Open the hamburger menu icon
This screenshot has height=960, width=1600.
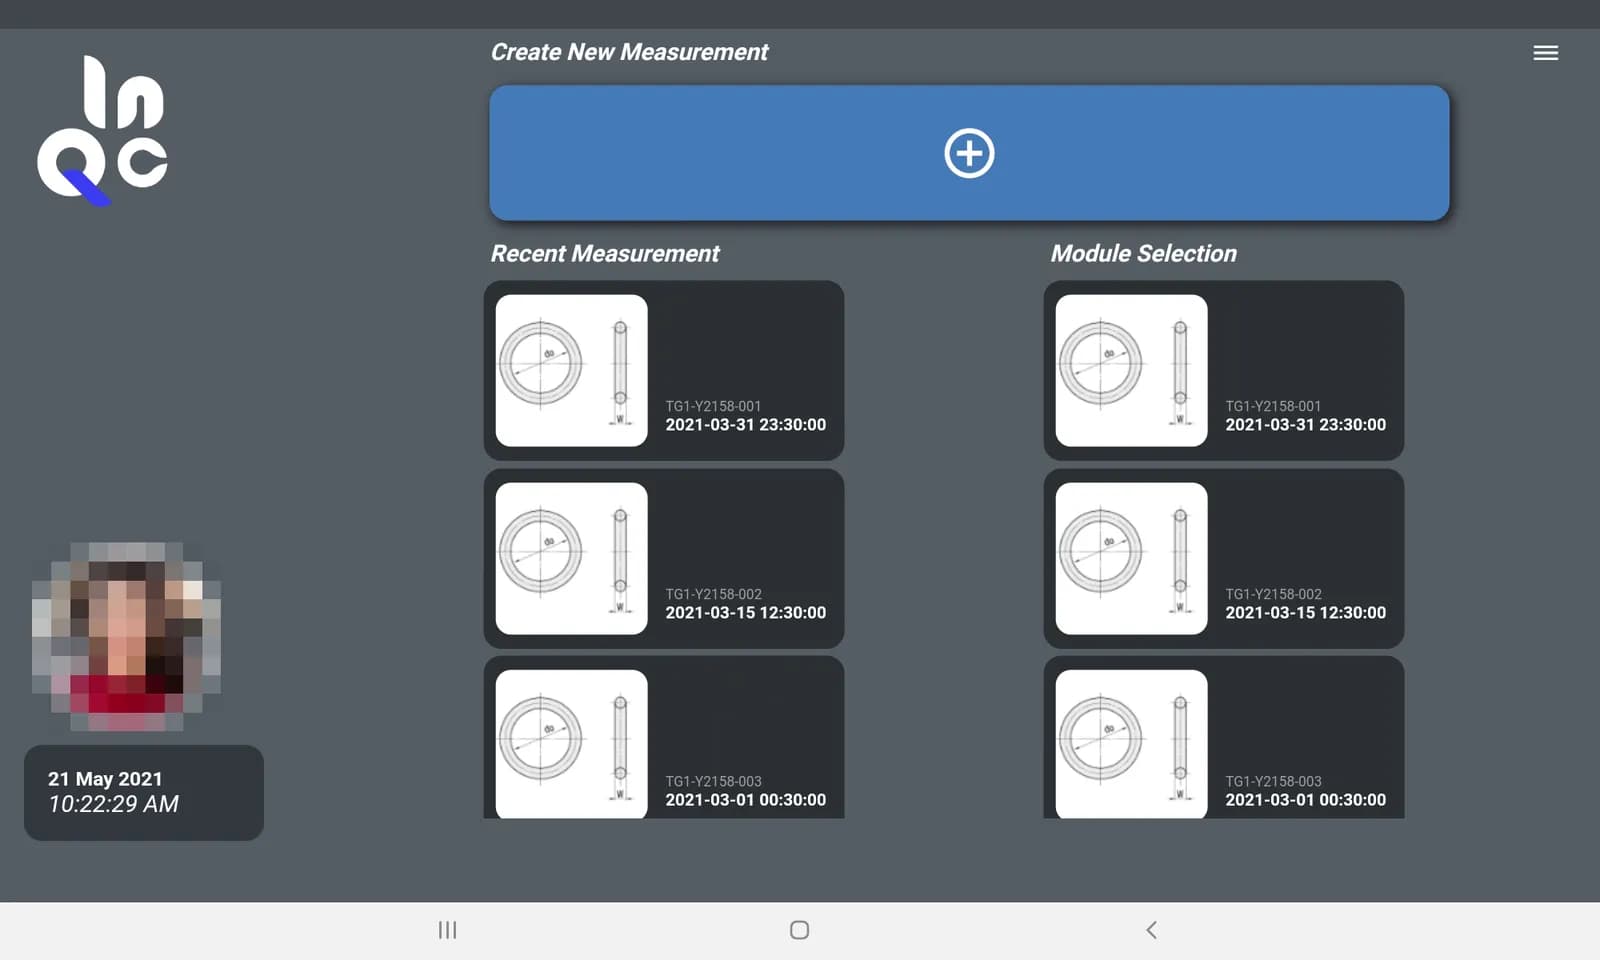[x=1545, y=53]
